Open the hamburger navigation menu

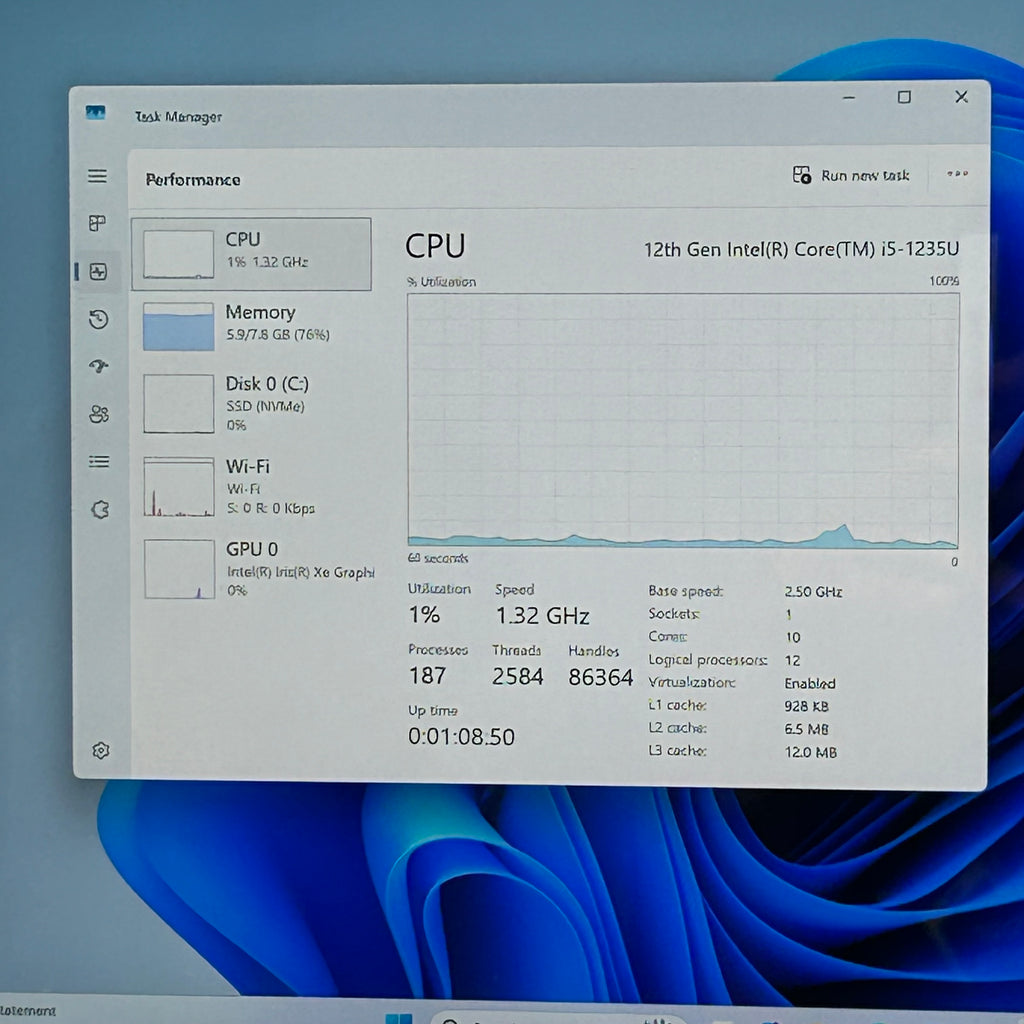point(97,176)
